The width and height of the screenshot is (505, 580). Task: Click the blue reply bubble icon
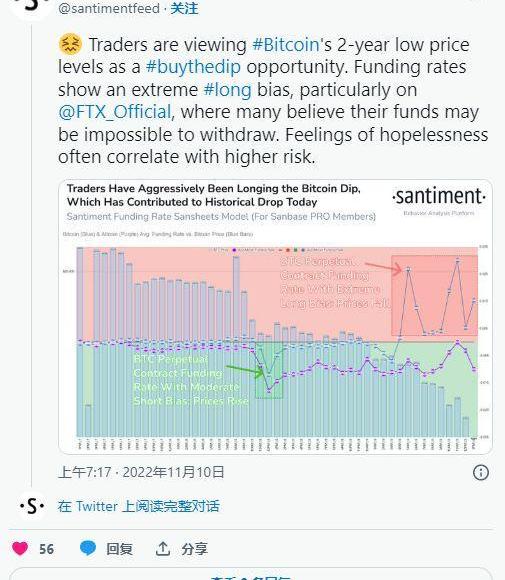click(x=88, y=548)
